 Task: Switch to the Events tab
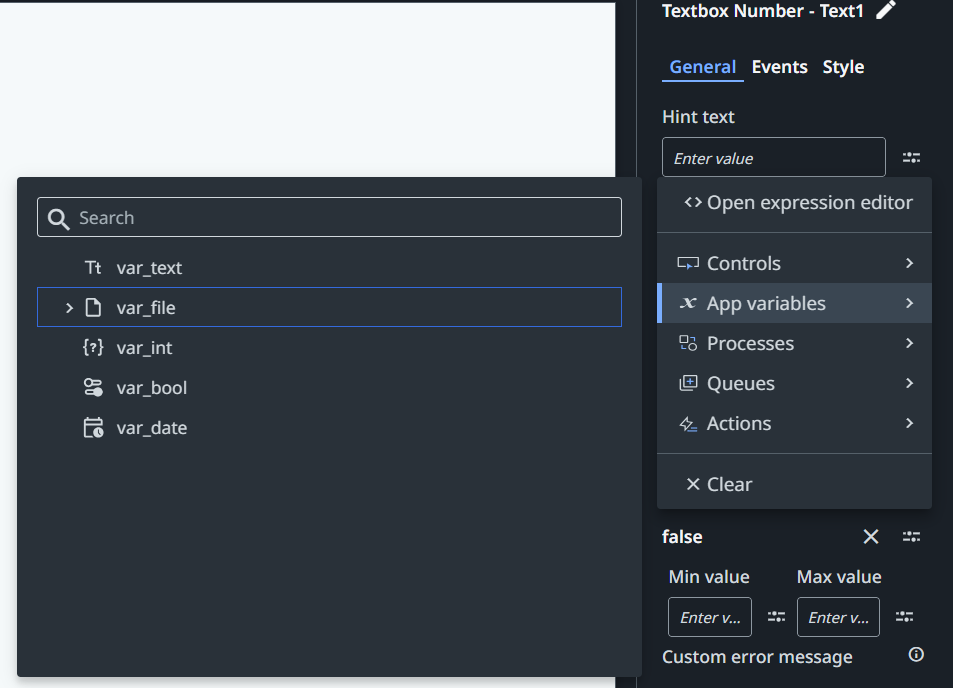[x=779, y=67]
